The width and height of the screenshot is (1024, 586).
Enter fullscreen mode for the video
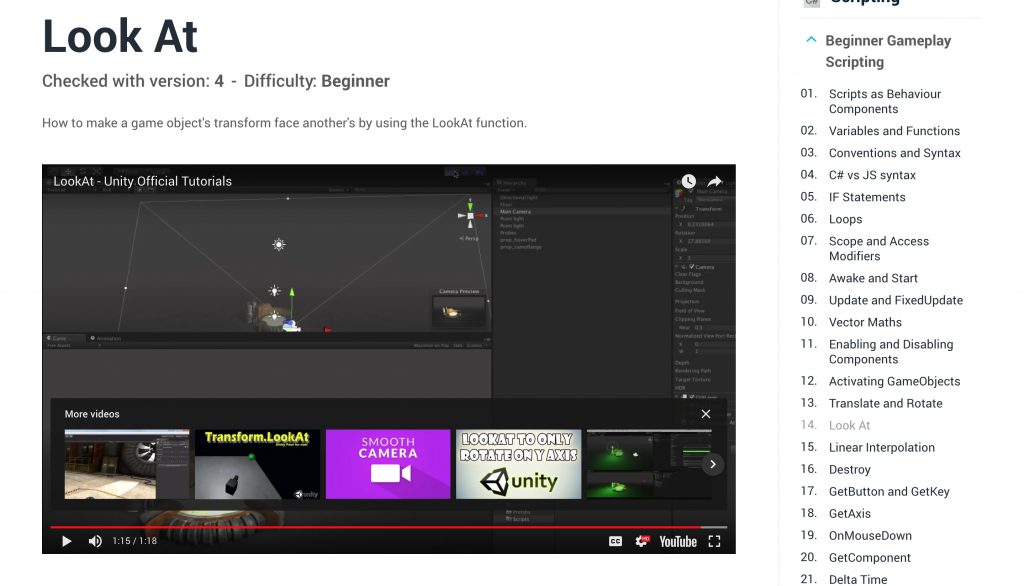(714, 541)
